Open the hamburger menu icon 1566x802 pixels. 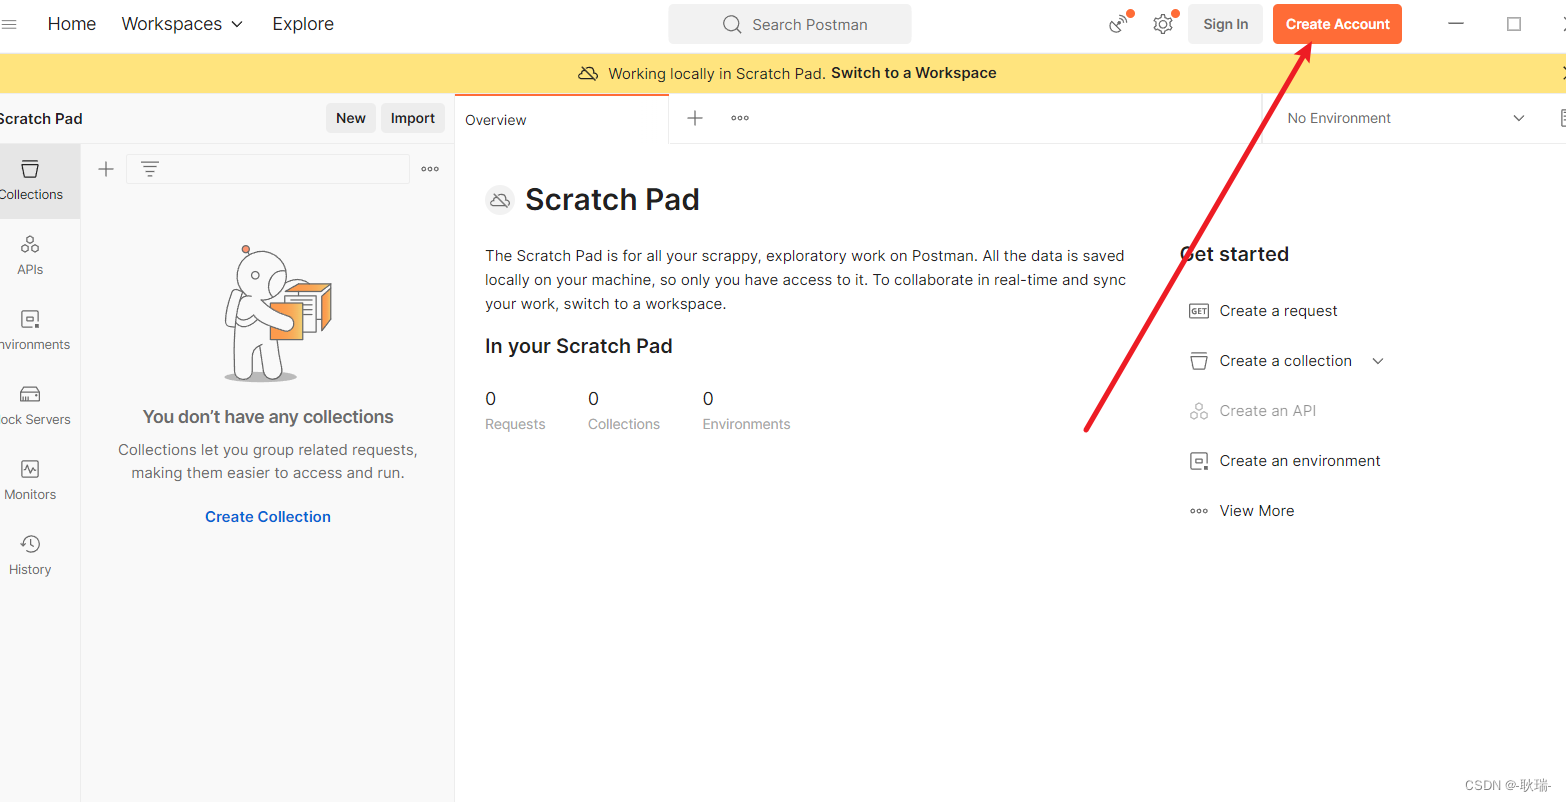9,24
